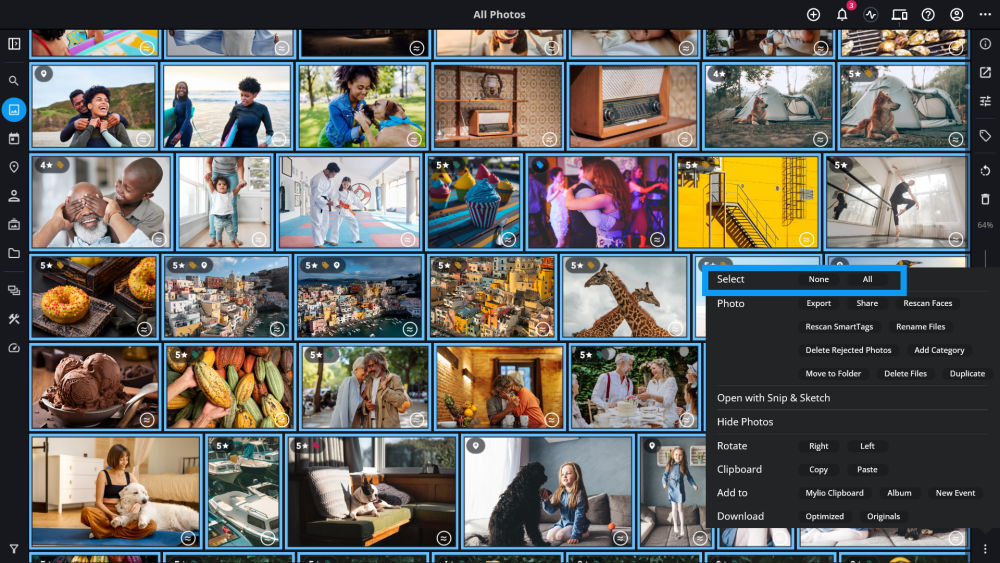This screenshot has width=1000, height=563.
Task: Click the vertical three-dot menu icon
Action: point(985,548)
